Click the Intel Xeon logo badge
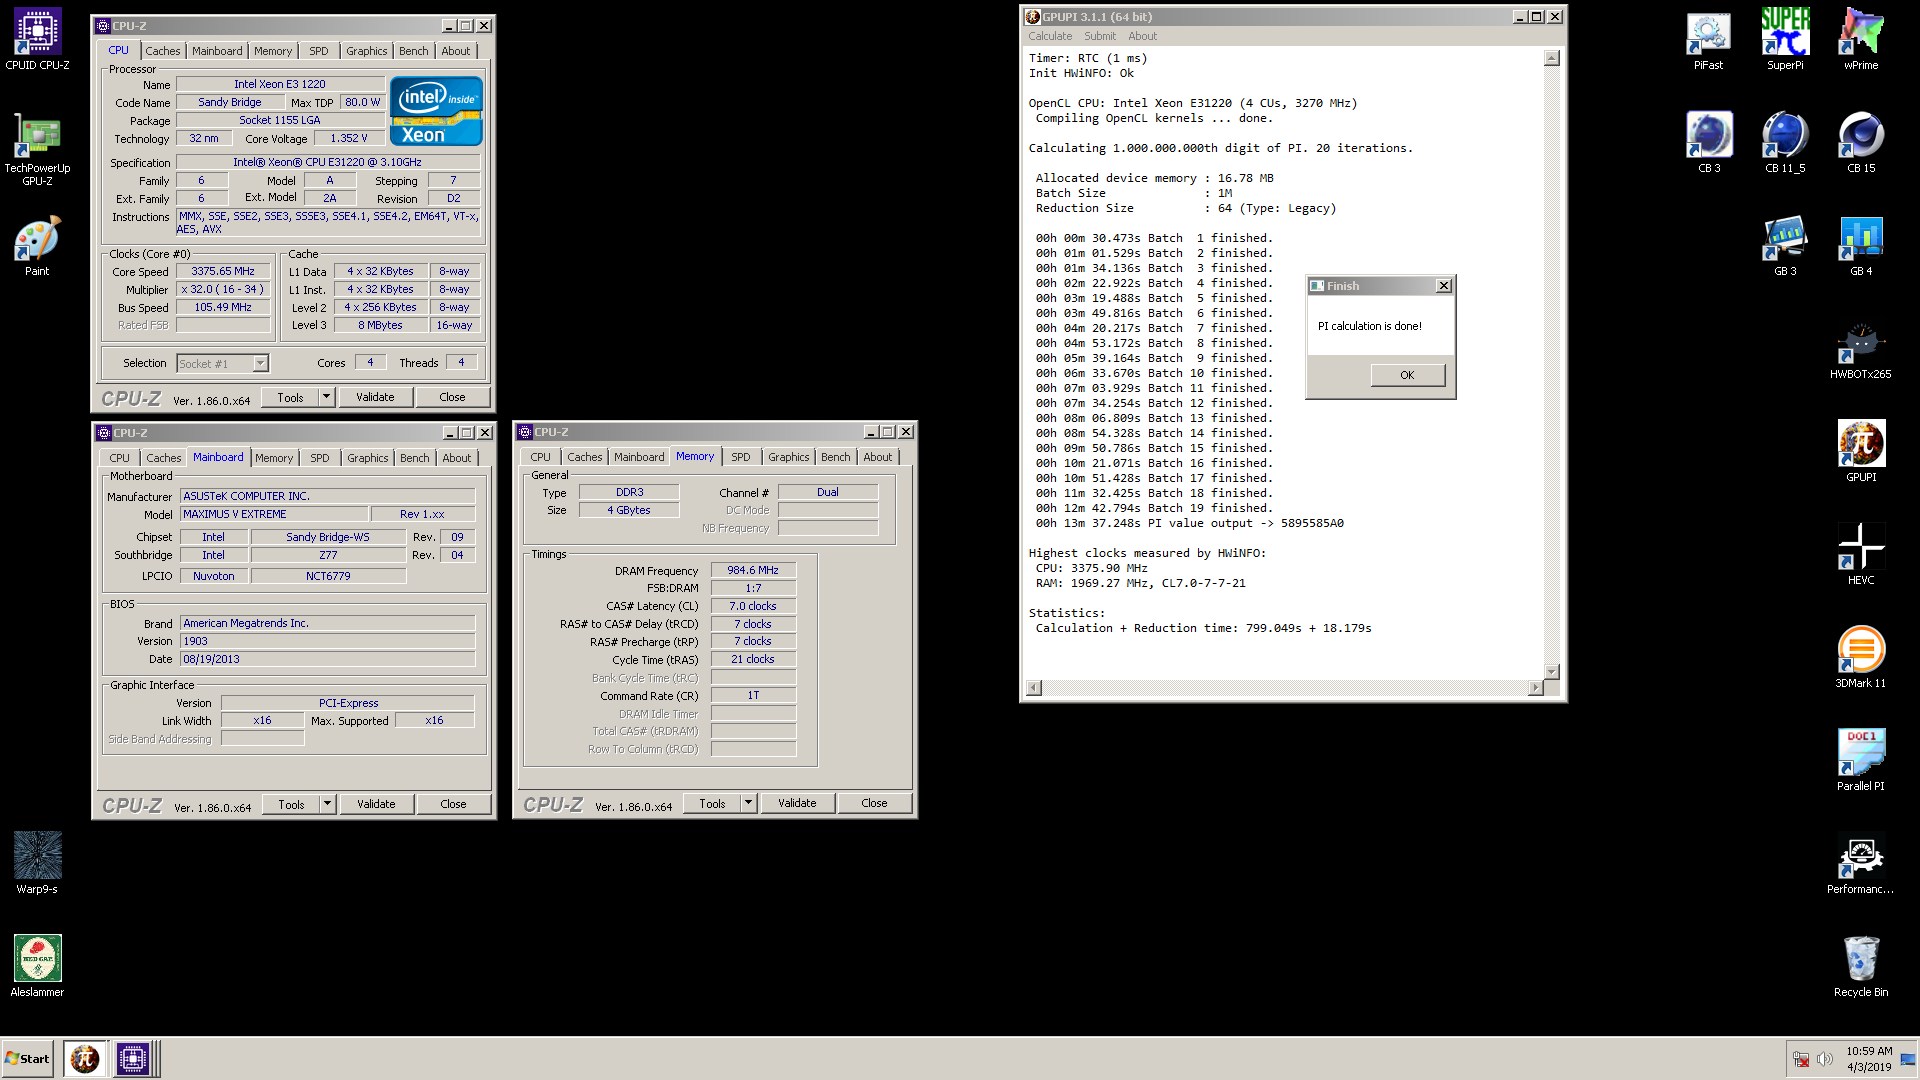This screenshot has height=1080, width=1920. 436,111
